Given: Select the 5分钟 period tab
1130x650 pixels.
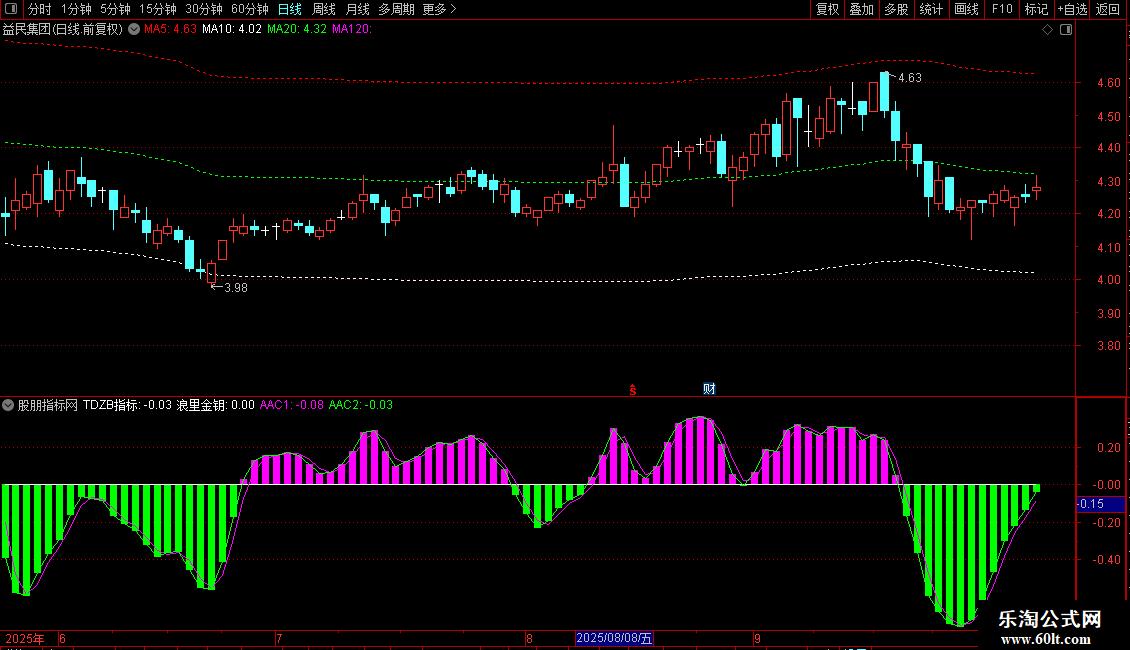Looking at the screenshot, I should pyautogui.click(x=115, y=9).
